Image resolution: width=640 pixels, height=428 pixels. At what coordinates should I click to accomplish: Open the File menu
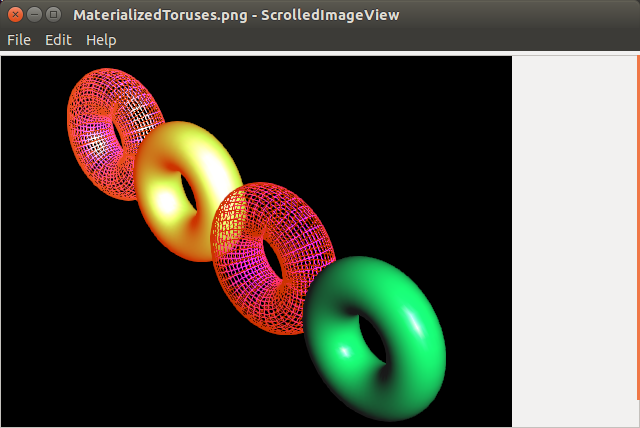click(x=19, y=40)
